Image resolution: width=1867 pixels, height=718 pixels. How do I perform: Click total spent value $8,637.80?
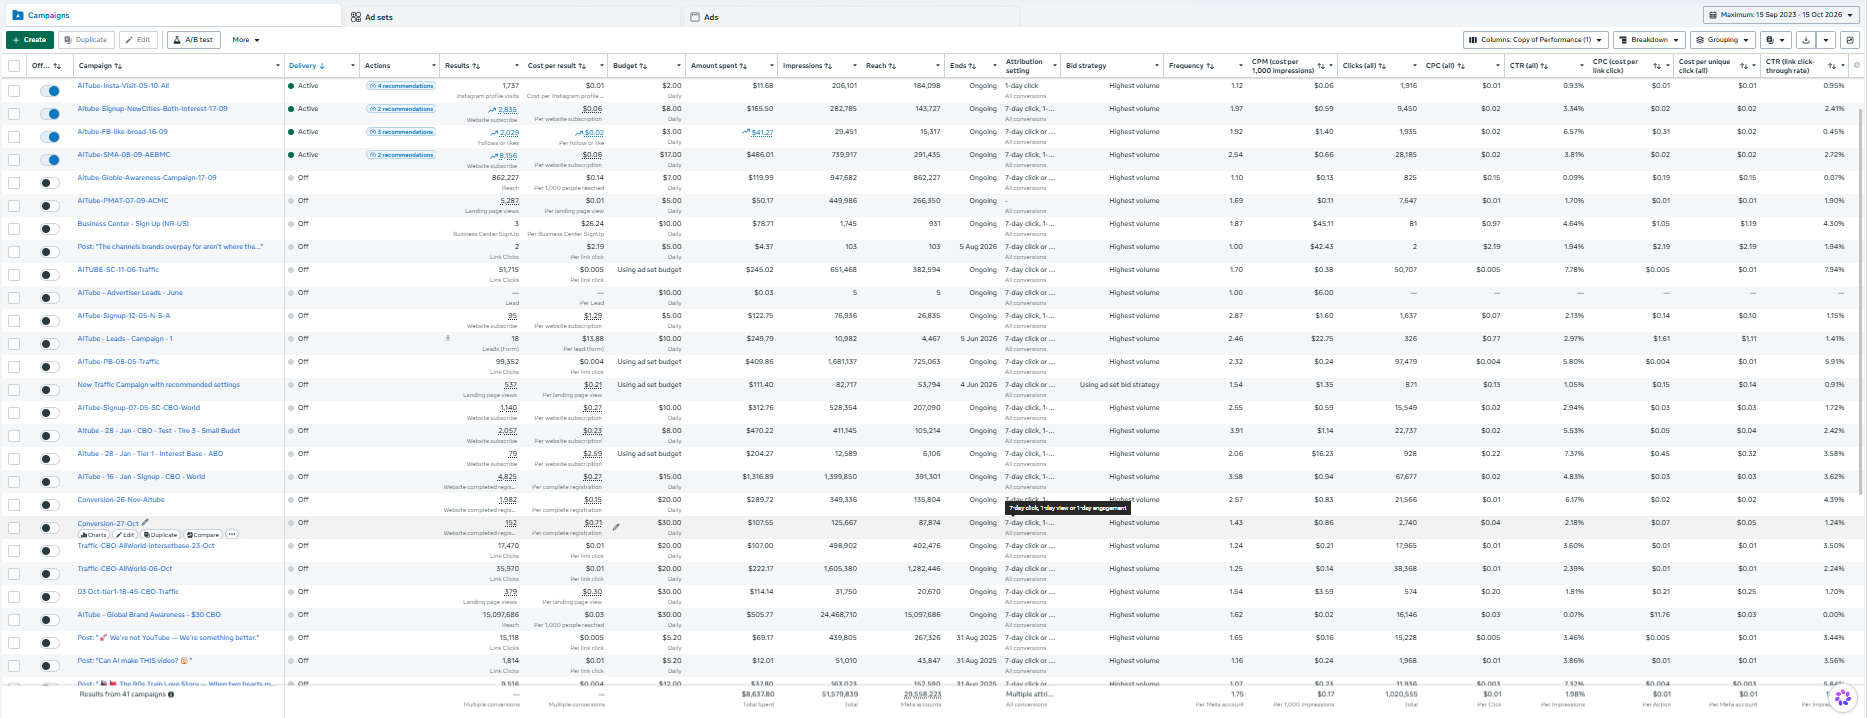(x=757, y=694)
